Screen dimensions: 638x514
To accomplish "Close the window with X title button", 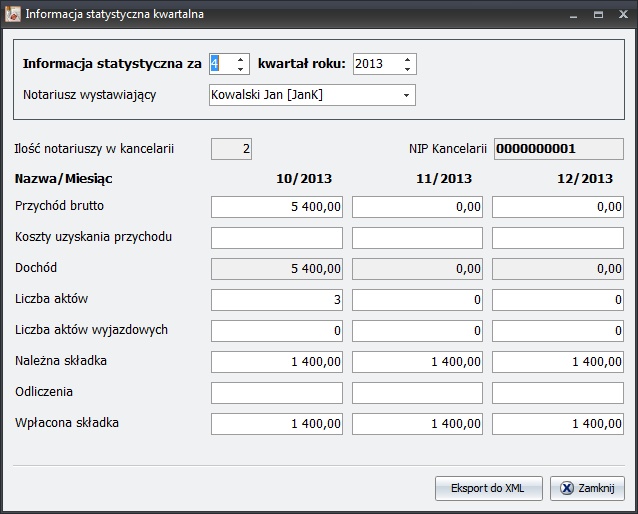I will pos(622,14).
